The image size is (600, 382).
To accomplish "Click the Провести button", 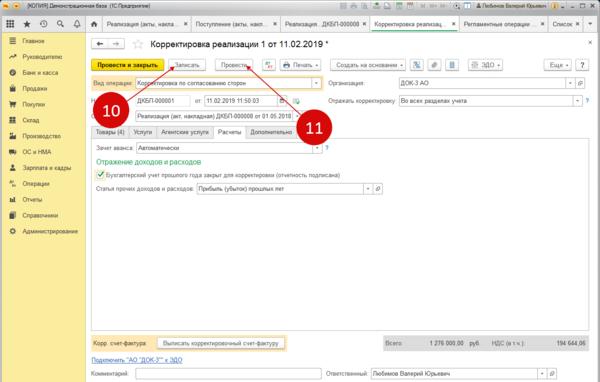I will pos(234,65).
